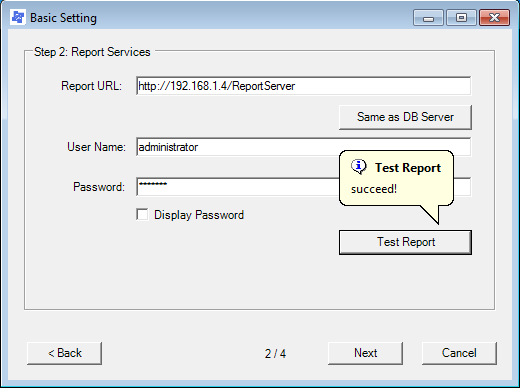Click the Same as DB Server button
This screenshot has height=388, width=520.
pyautogui.click(x=405, y=117)
